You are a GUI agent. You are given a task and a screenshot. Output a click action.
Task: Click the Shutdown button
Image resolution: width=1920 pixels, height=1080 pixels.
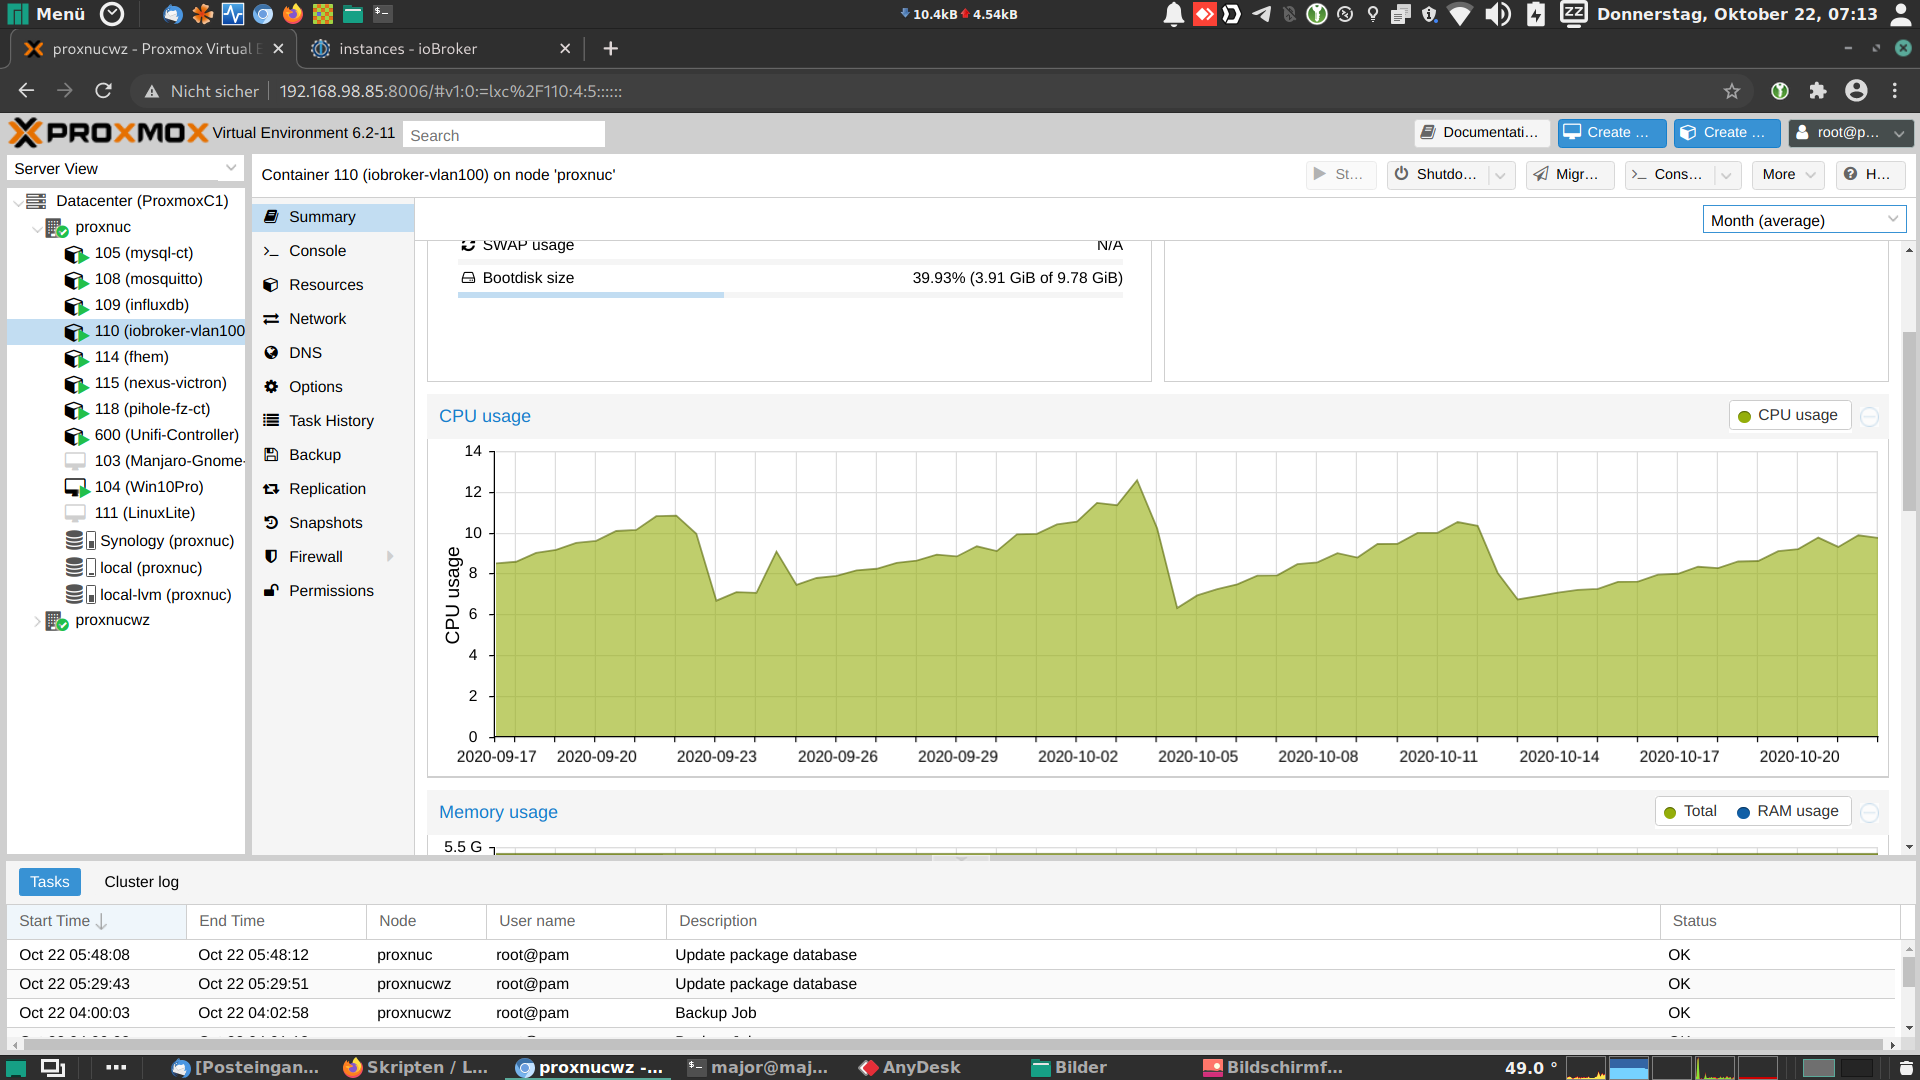click(1437, 175)
